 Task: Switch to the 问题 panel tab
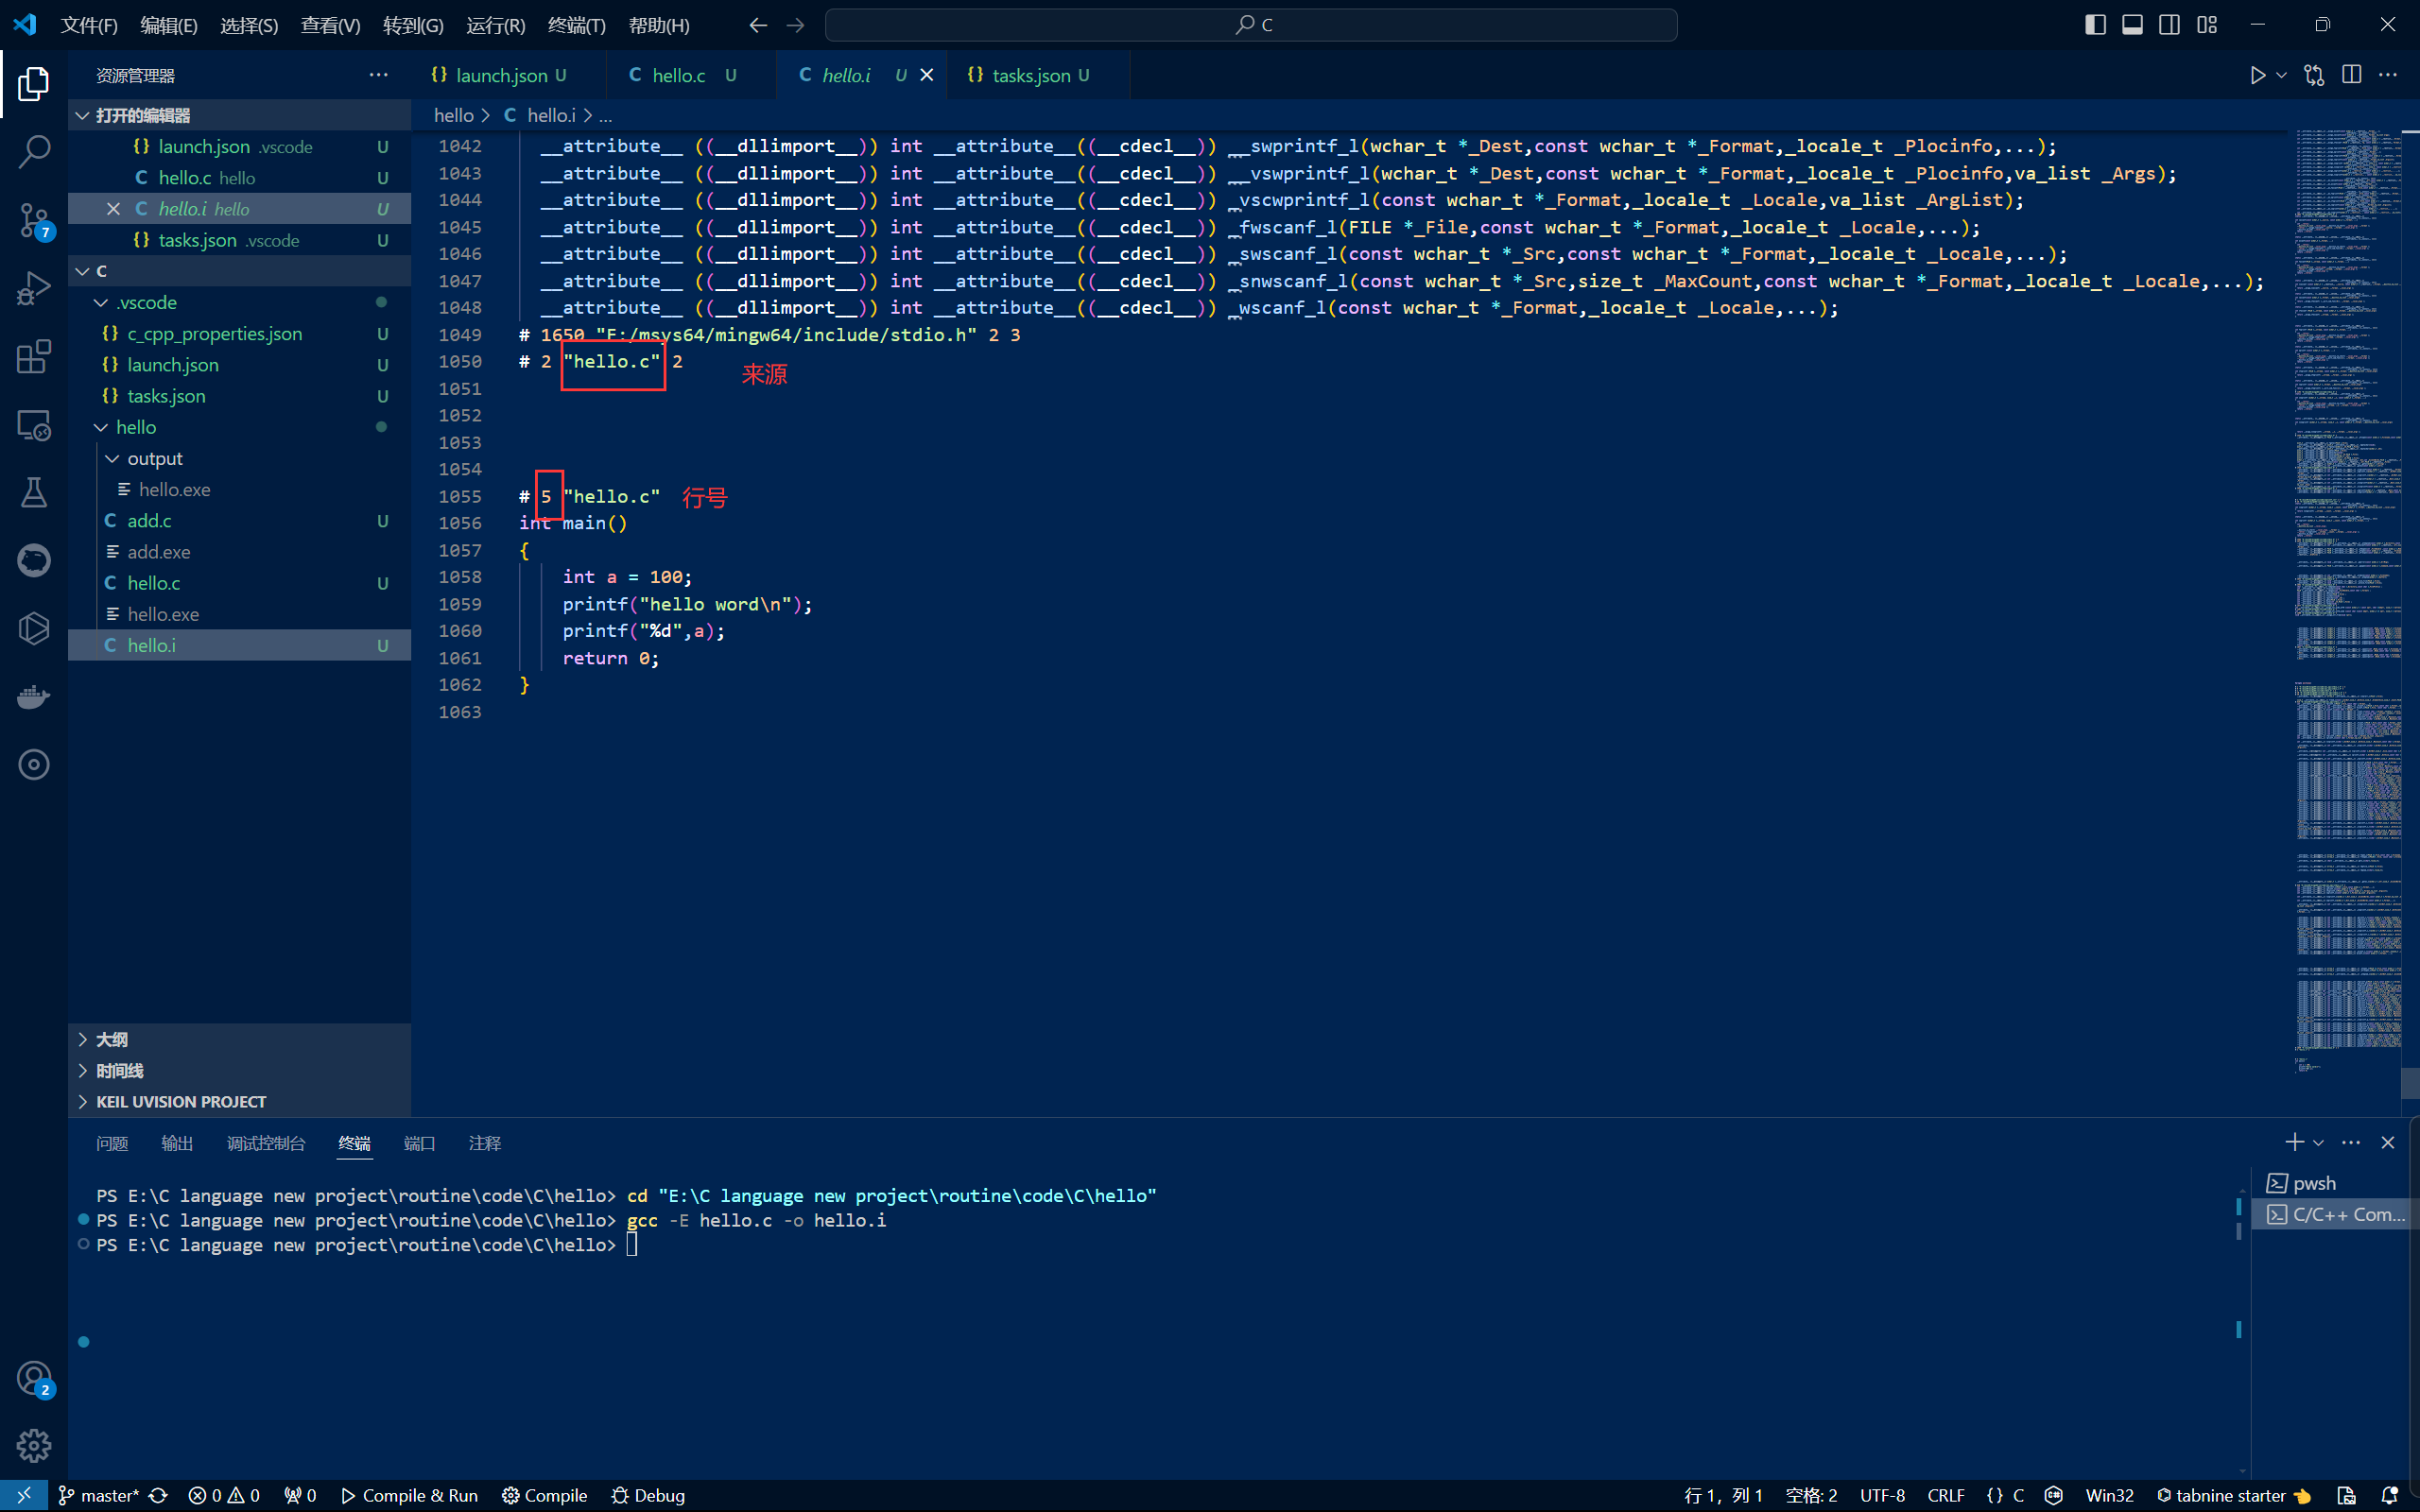112,1143
